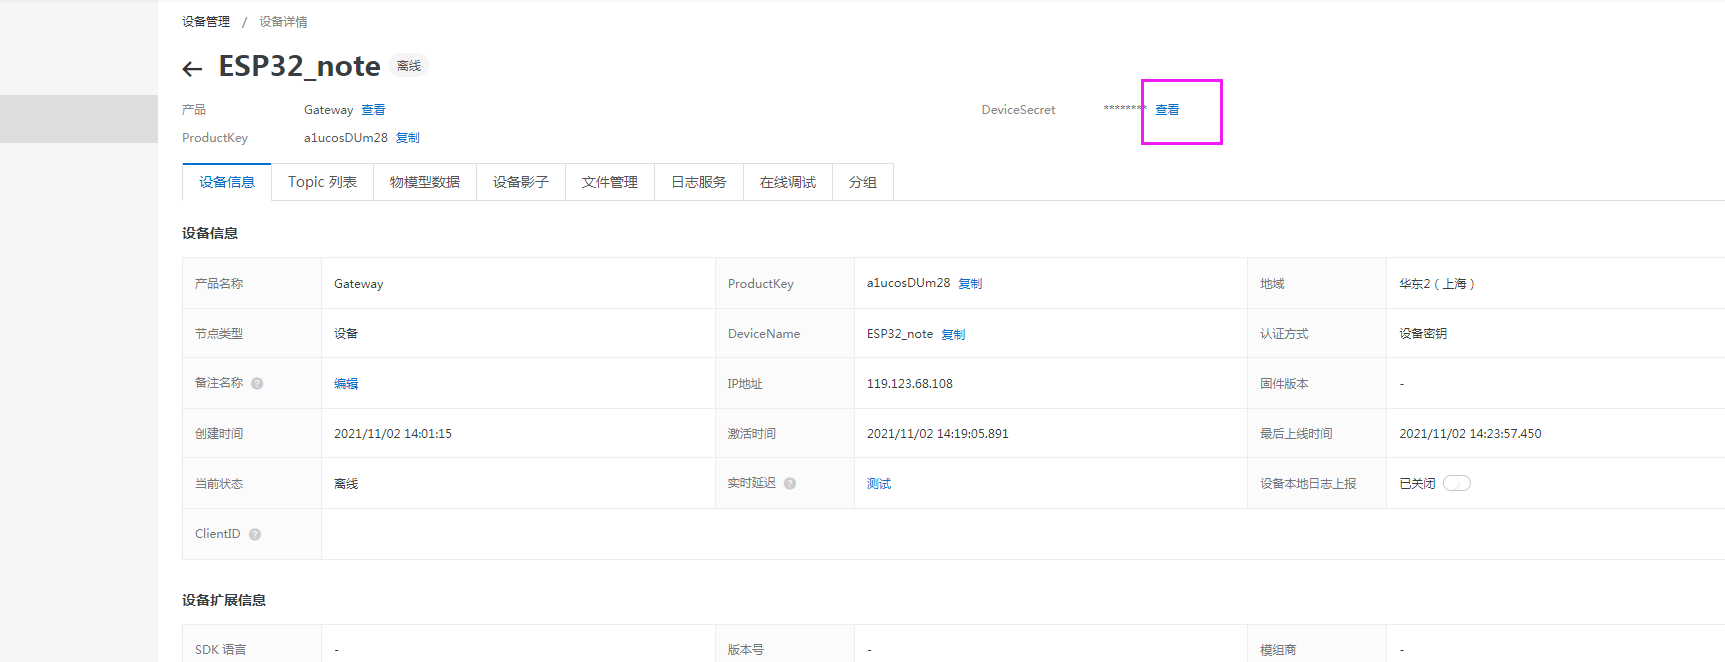
Task: Go to 设备管理 breadcrumb
Action: click(x=206, y=22)
